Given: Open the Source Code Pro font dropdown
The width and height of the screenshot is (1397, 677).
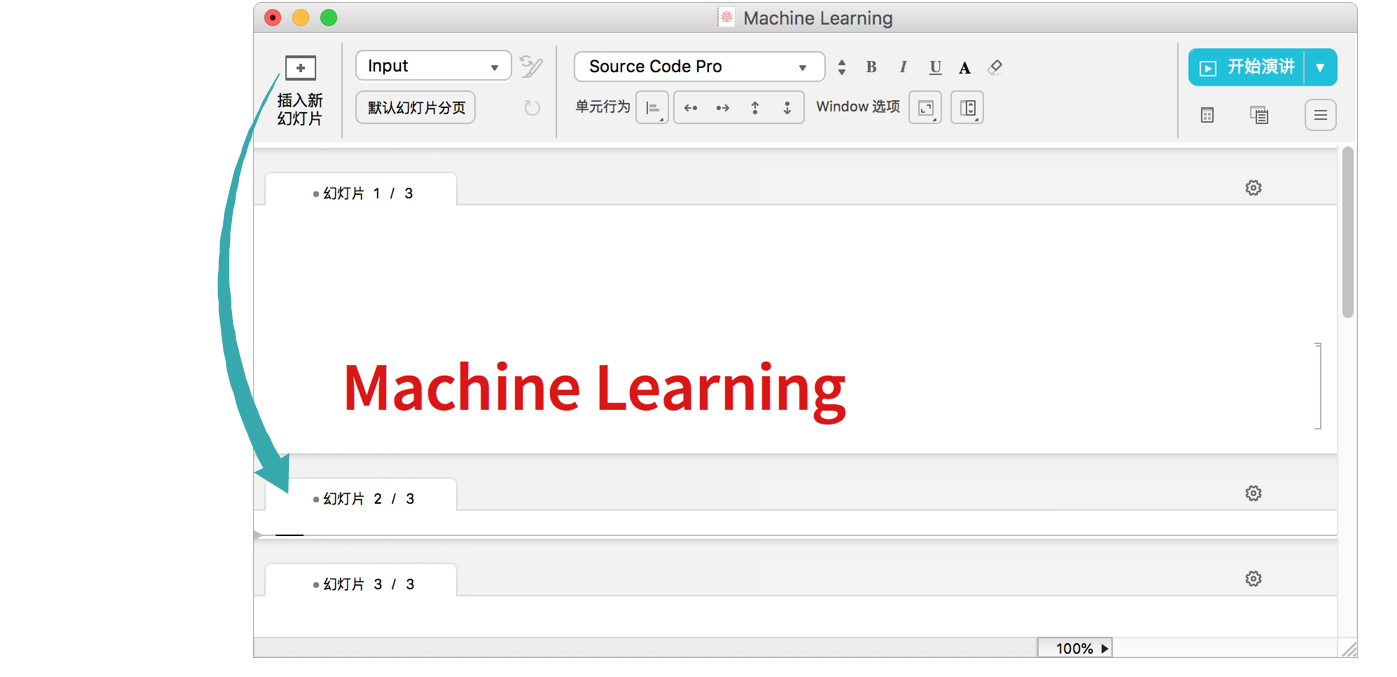Looking at the screenshot, I should point(699,67).
